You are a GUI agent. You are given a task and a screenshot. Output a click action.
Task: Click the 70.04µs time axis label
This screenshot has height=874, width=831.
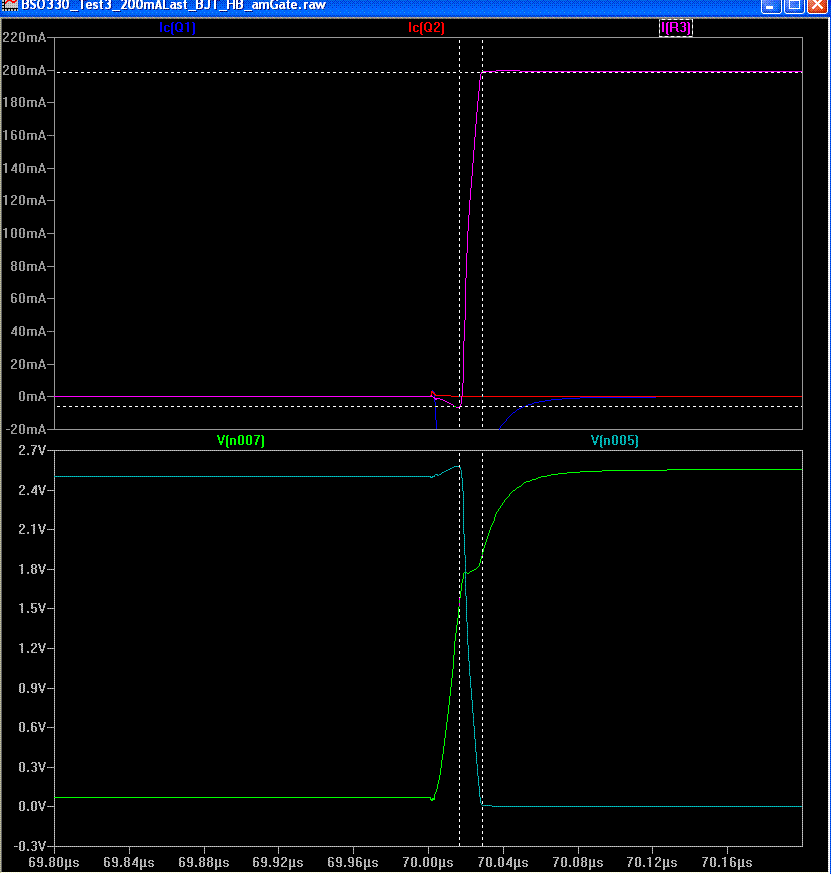tap(503, 863)
